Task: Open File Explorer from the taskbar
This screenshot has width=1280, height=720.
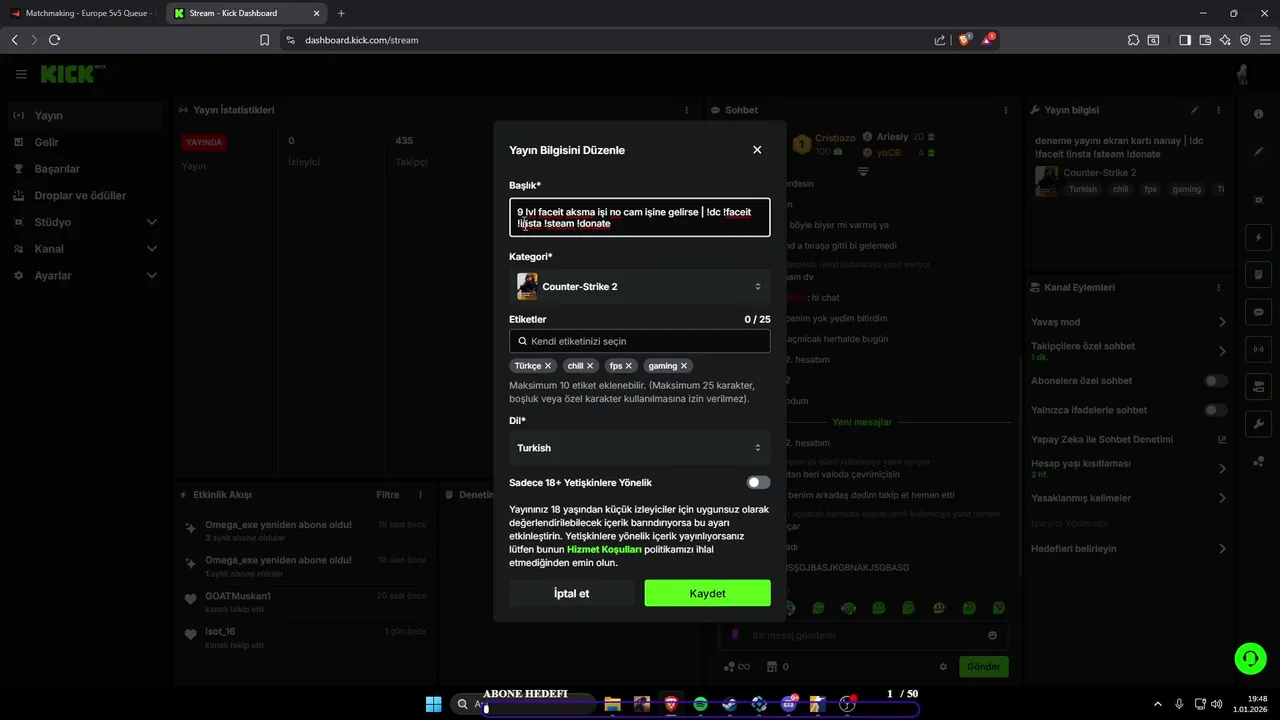Action: pyautogui.click(x=612, y=704)
